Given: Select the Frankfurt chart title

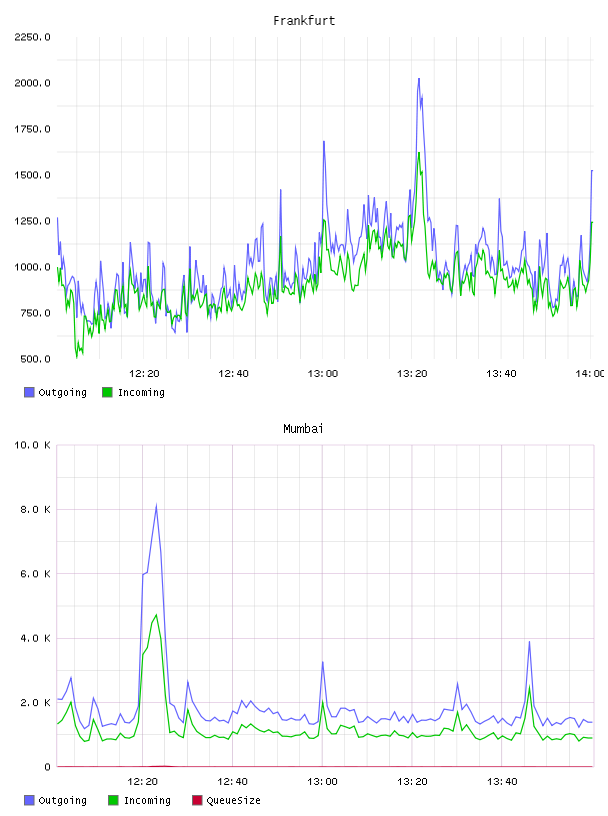Looking at the screenshot, I should tap(304, 21).
